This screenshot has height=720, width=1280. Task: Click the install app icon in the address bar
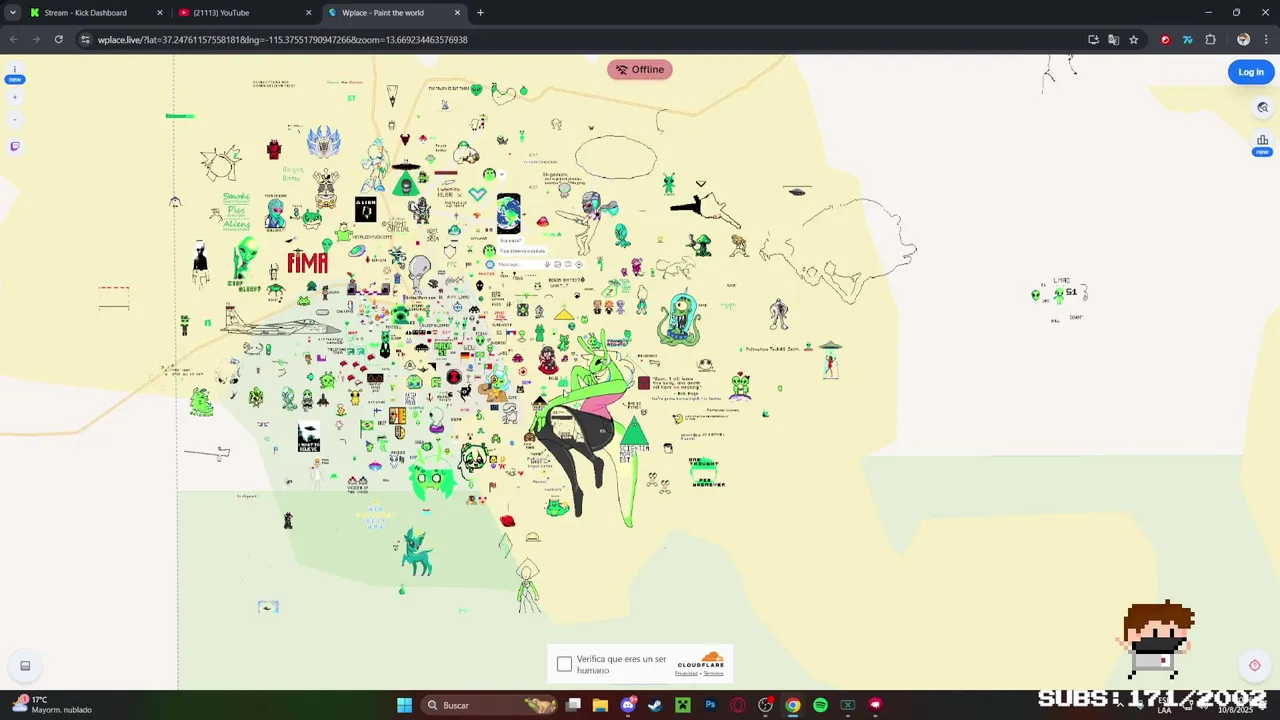click(x=1093, y=40)
